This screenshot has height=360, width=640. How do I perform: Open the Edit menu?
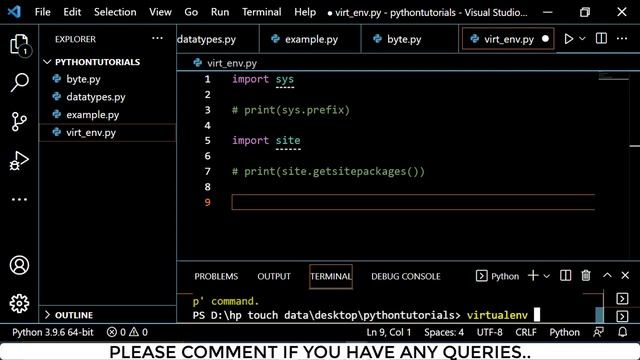[72, 12]
